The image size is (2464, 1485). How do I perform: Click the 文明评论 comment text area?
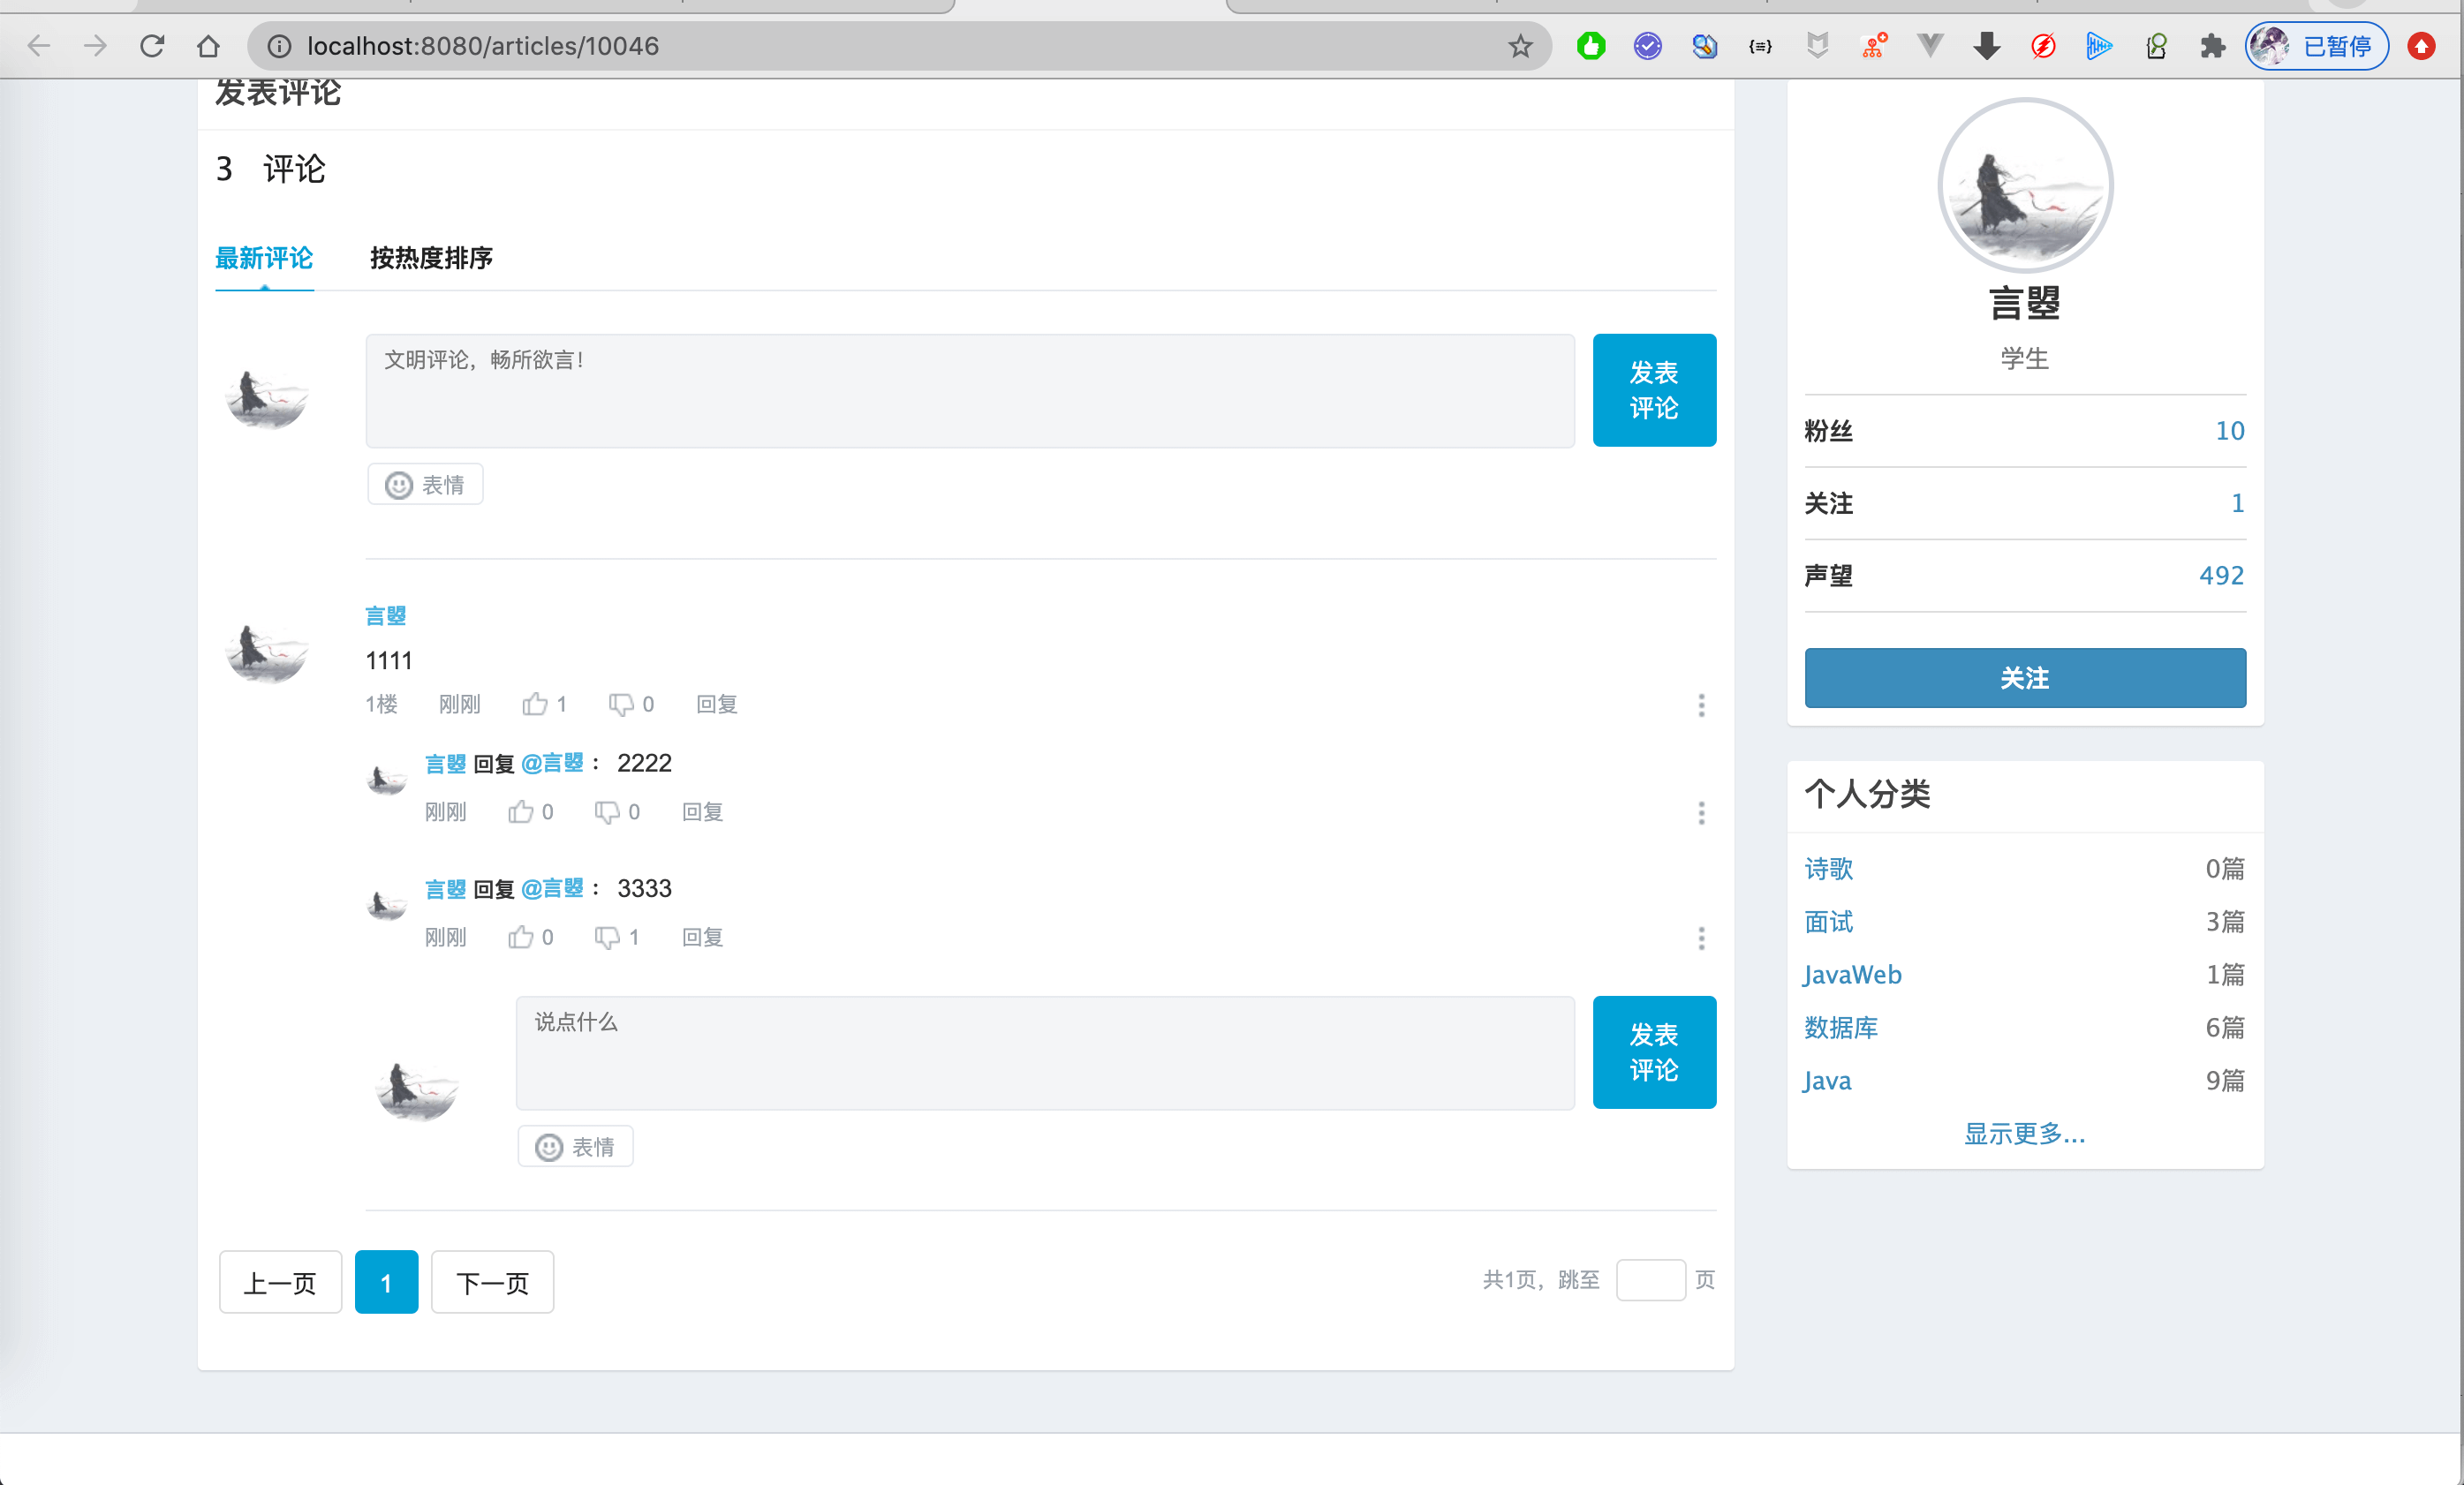[969, 391]
